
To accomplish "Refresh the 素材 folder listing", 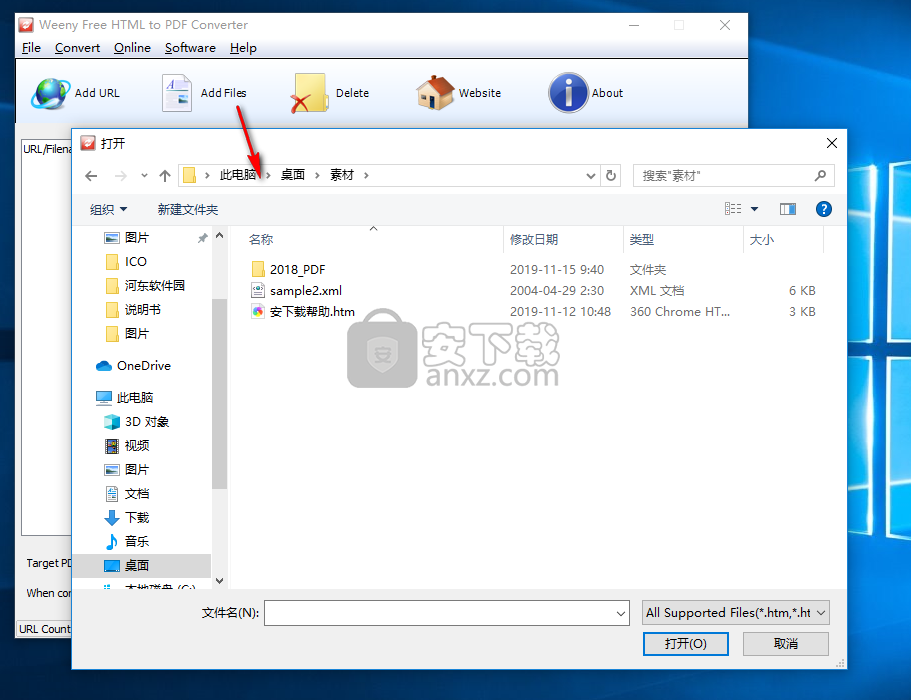I will [611, 175].
